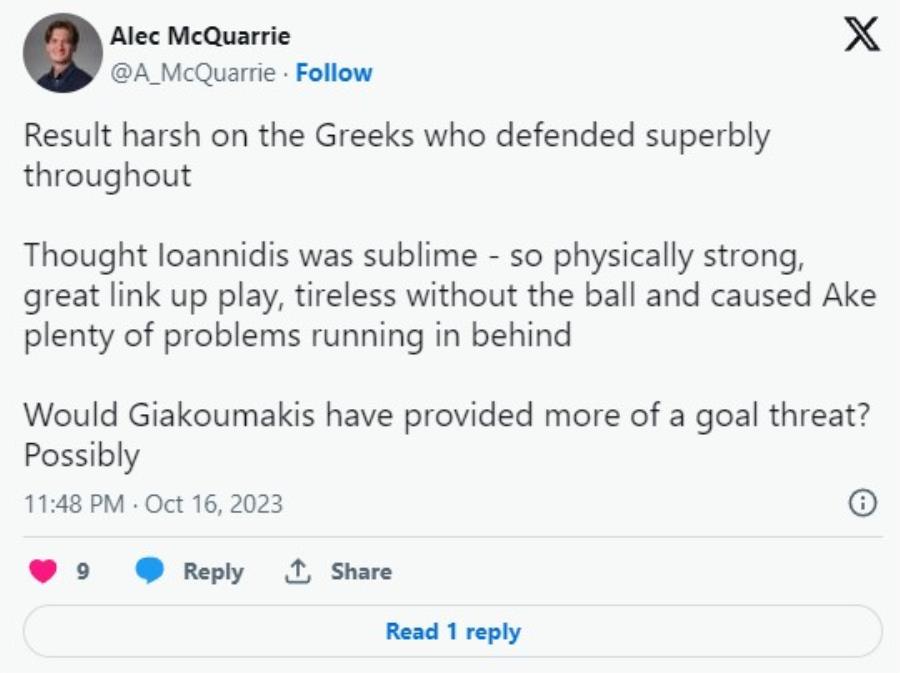This screenshot has width=900, height=673.
Task: Open the "Read 1 reply" button
Action: pos(452,631)
